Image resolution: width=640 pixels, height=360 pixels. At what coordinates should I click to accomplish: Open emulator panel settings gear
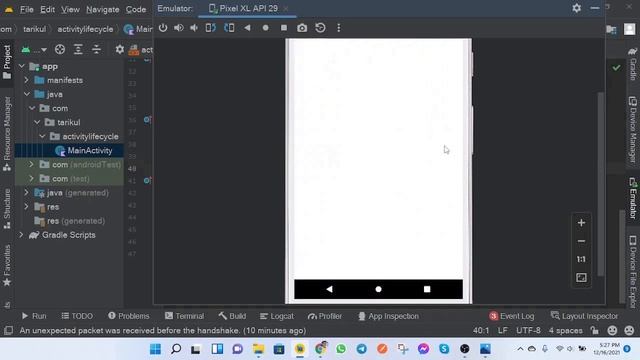point(577,8)
